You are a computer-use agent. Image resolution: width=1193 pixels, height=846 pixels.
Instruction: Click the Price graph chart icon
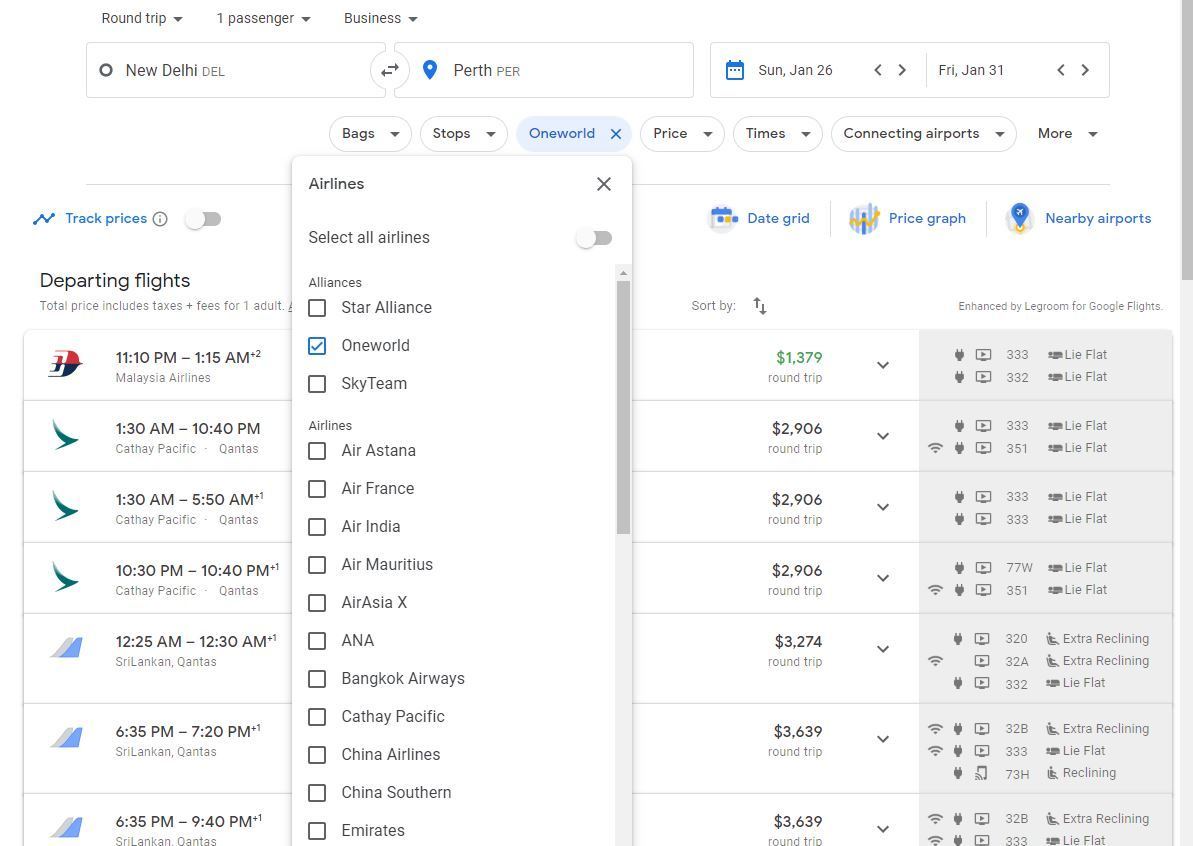point(864,219)
